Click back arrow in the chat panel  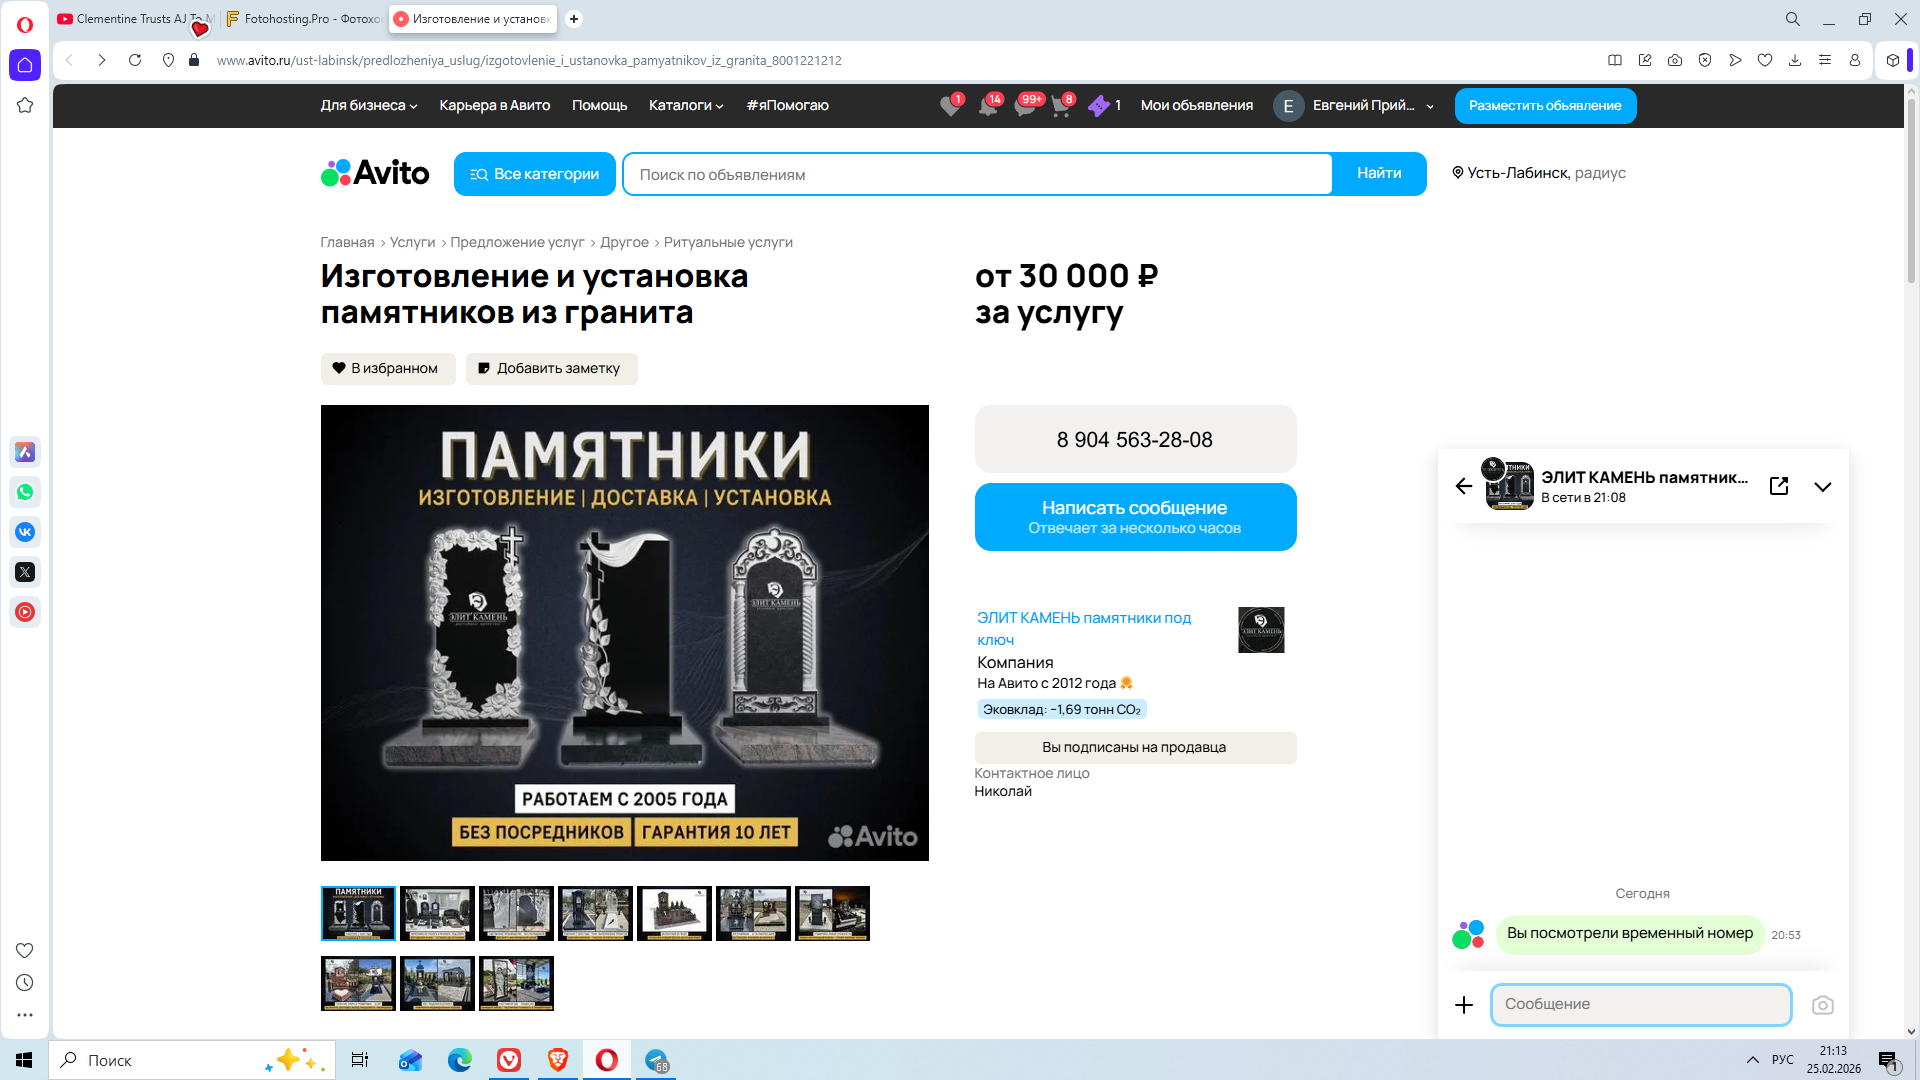click(x=1464, y=486)
